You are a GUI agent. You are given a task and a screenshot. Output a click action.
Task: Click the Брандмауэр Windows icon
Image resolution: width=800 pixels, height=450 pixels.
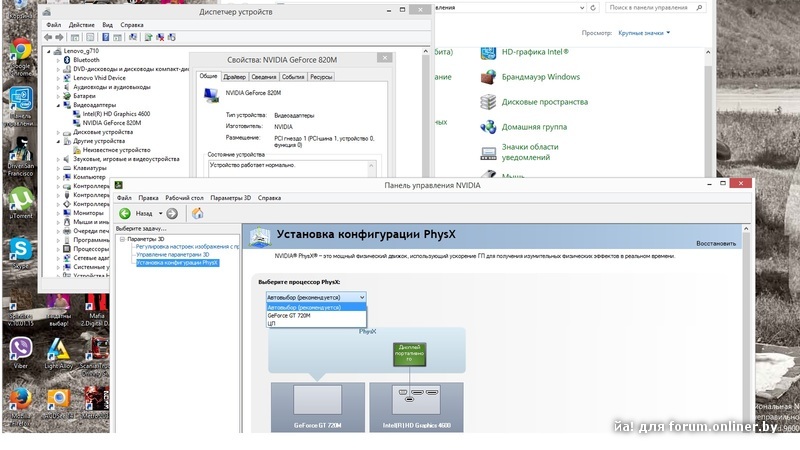pyautogui.click(x=488, y=77)
